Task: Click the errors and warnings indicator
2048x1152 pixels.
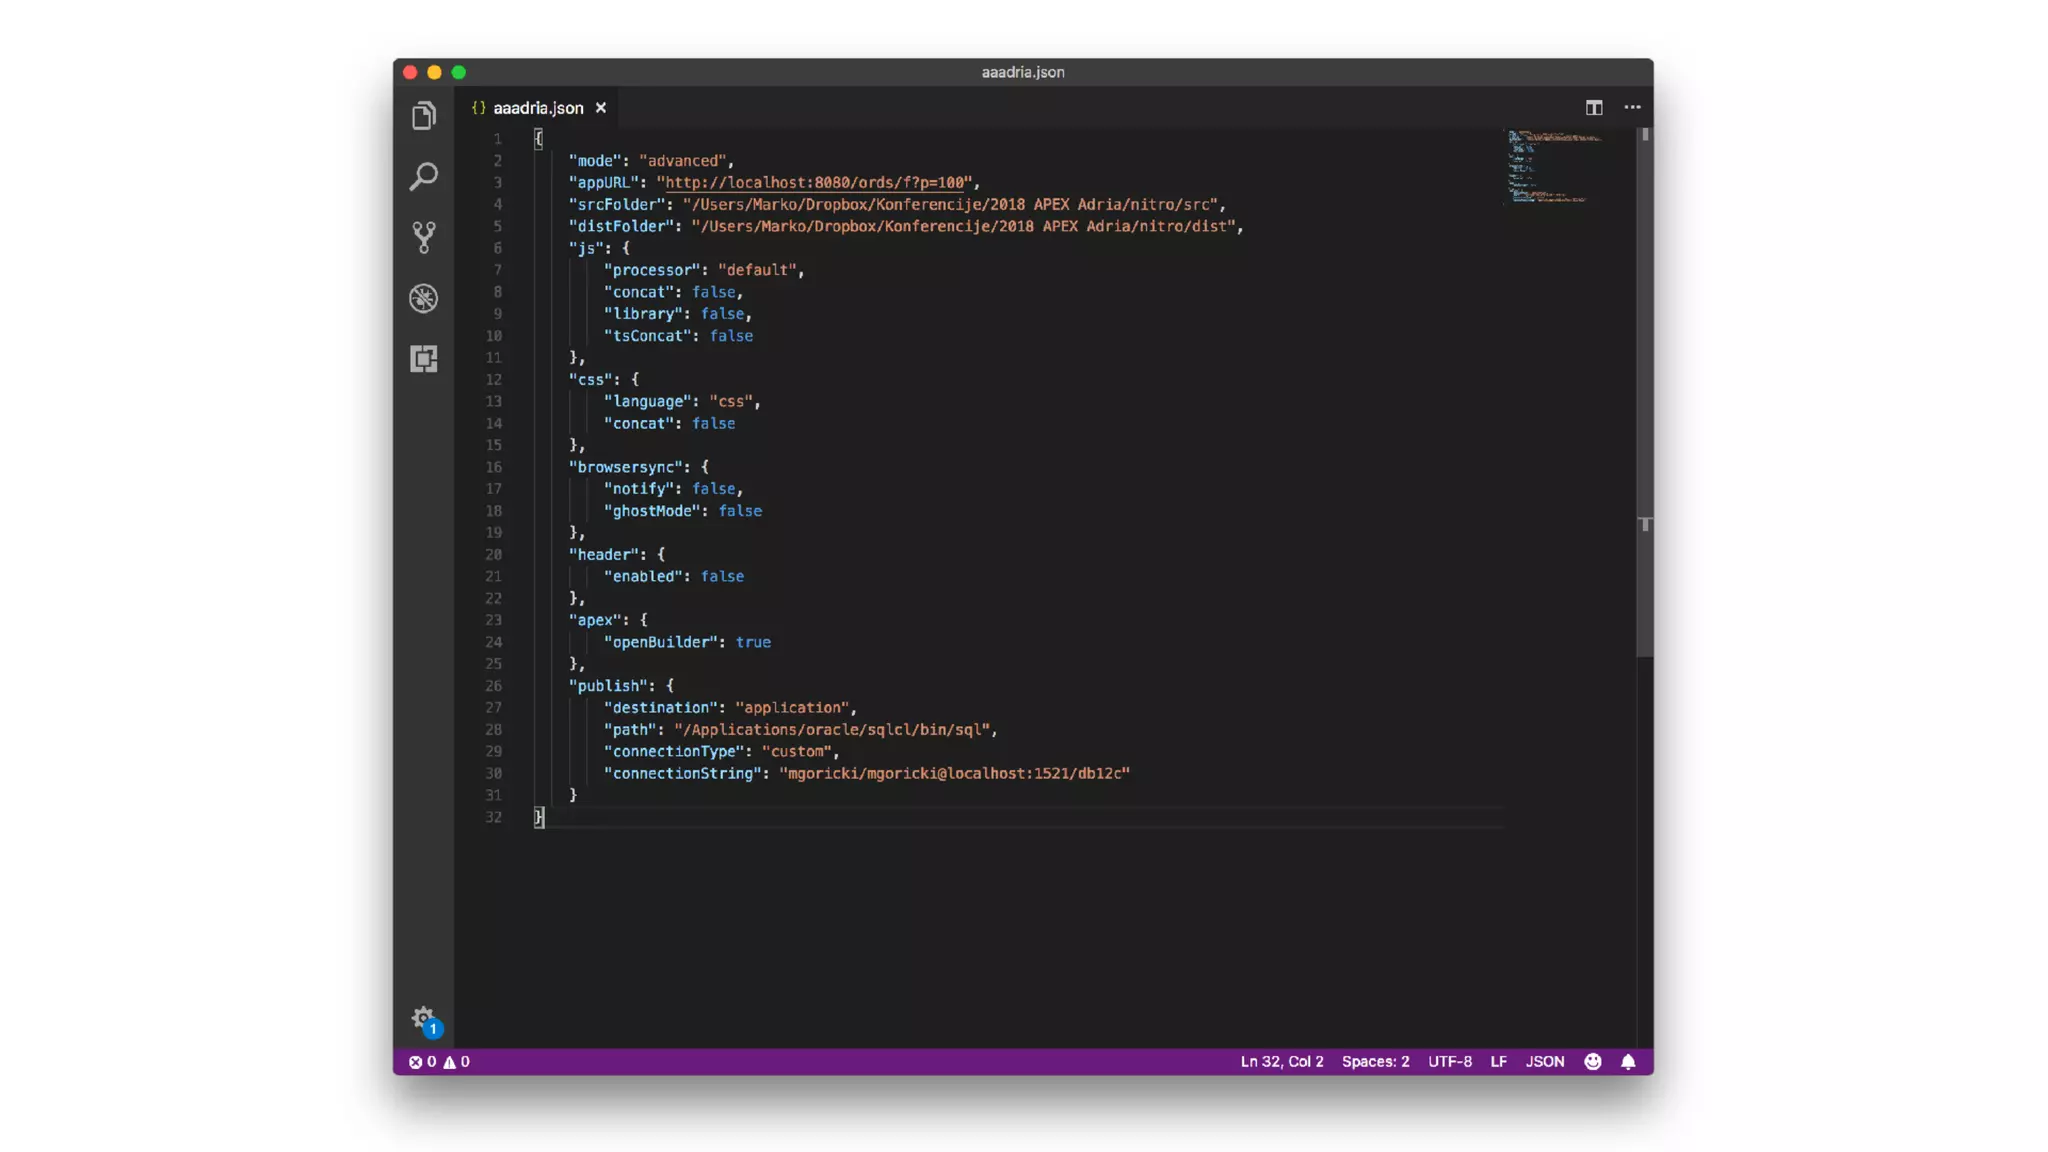Action: (x=439, y=1061)
